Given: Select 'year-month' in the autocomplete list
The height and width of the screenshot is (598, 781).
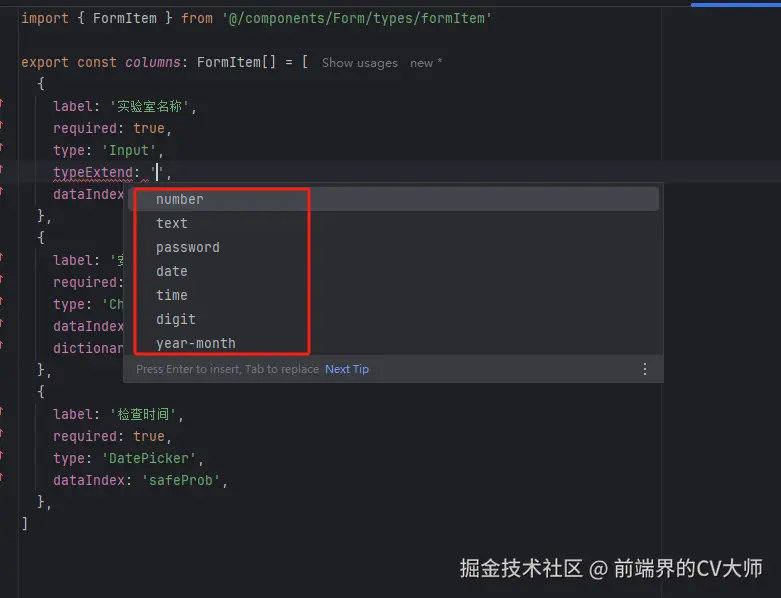Looking at the screenshot, I should tap(196, 343).
